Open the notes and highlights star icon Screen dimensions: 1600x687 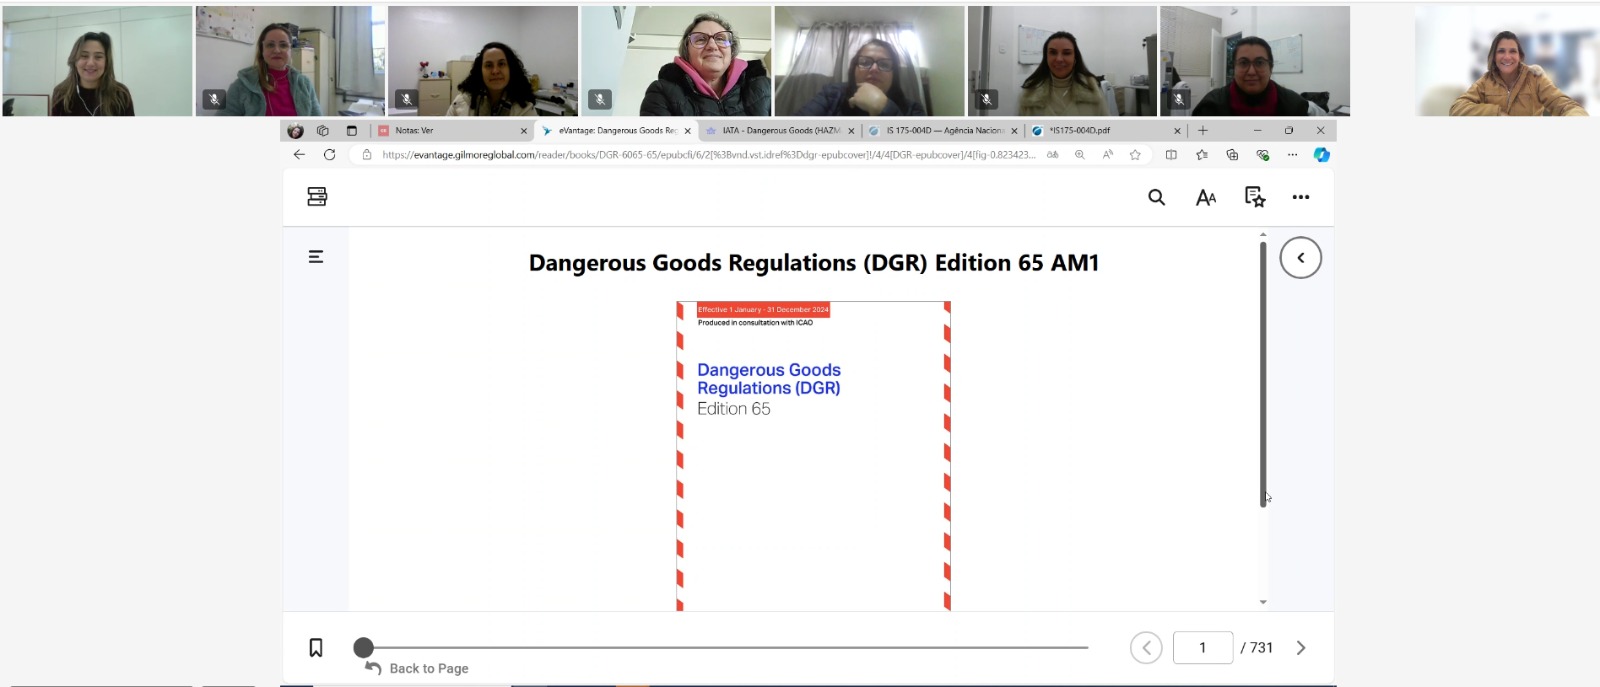point(1255,197)
